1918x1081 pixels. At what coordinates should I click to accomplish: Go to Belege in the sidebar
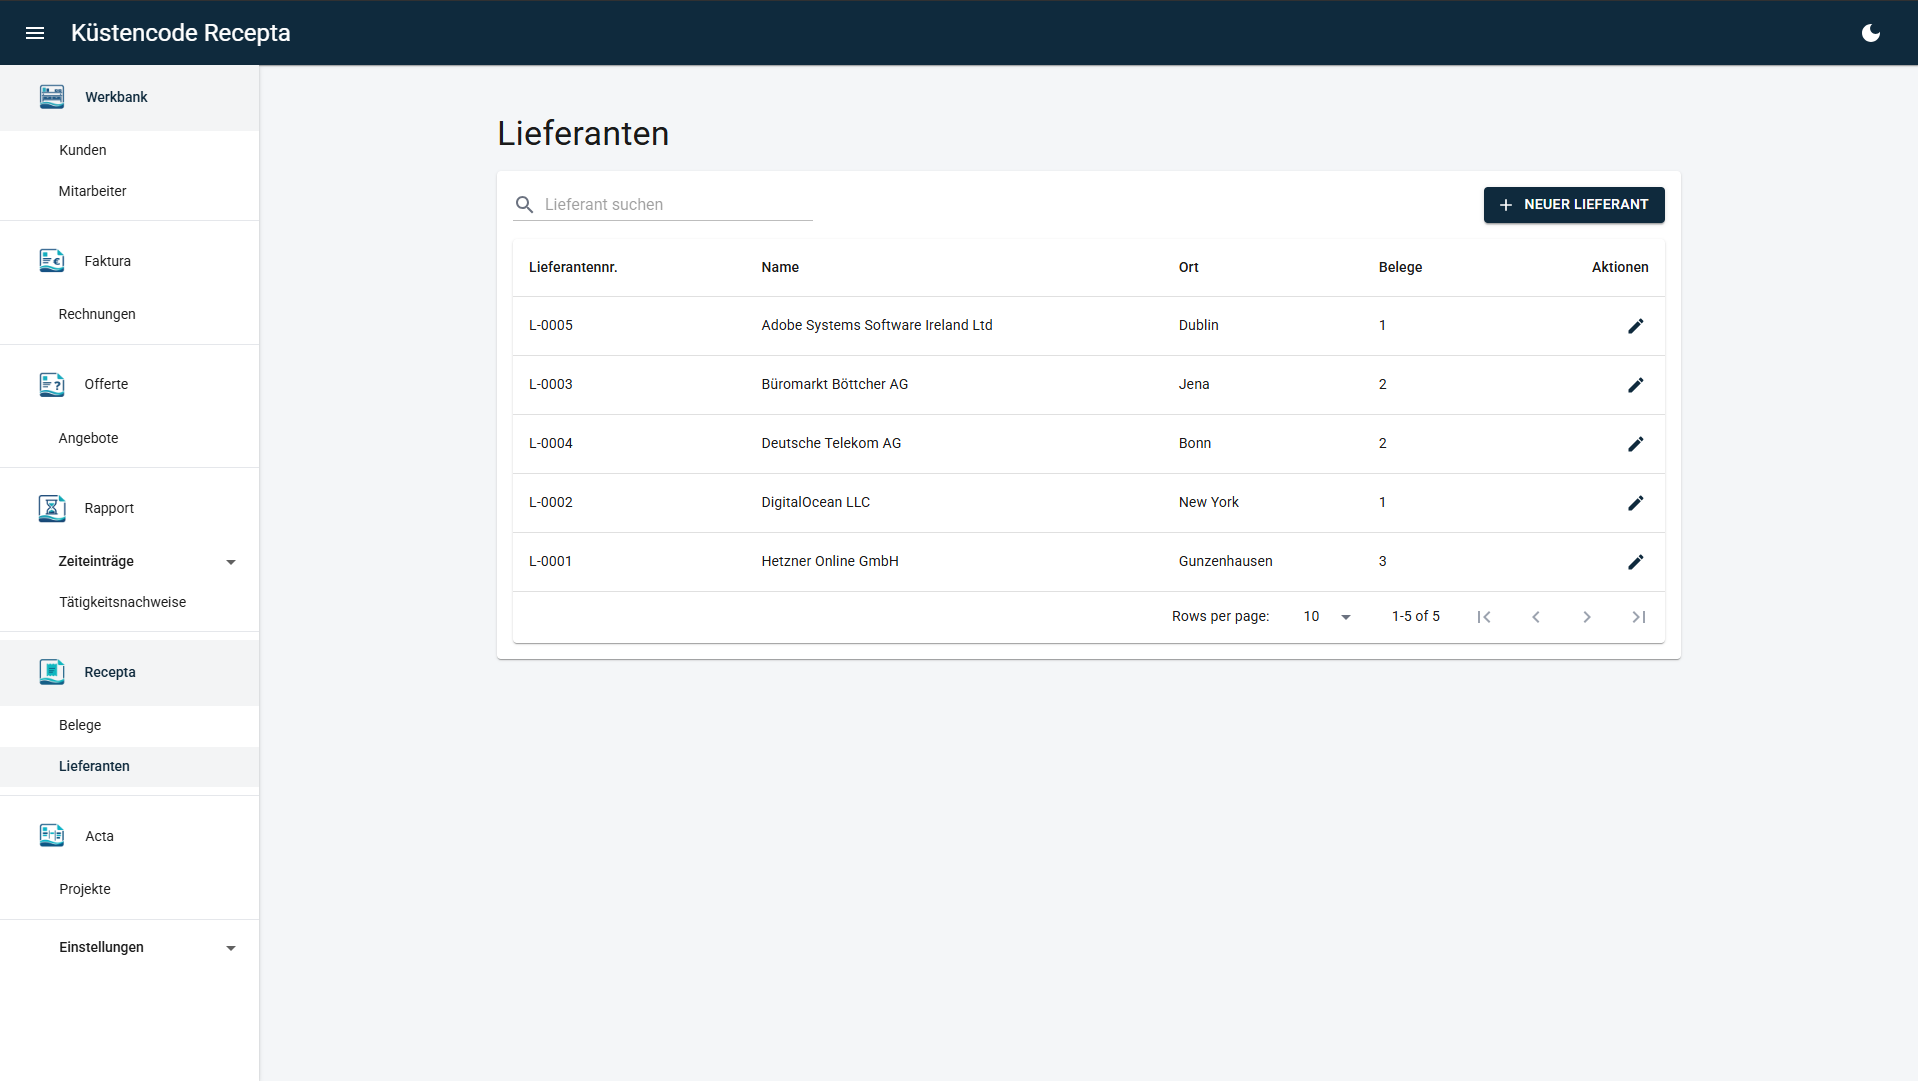coord(80,725)
